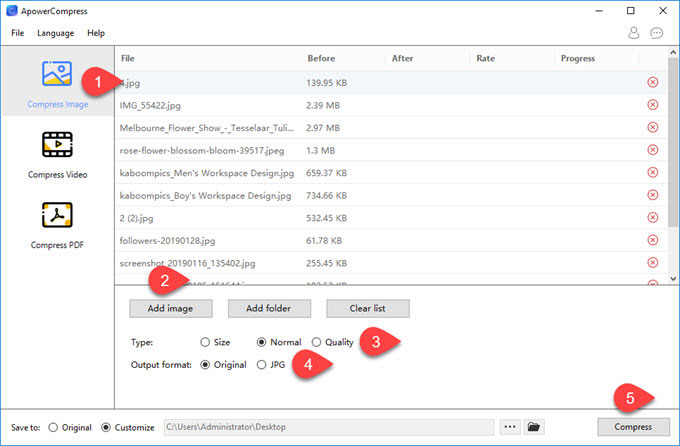The height and width of the screenshot is (446, 680).
Task: Open the output folder icon
Action: 534,427
